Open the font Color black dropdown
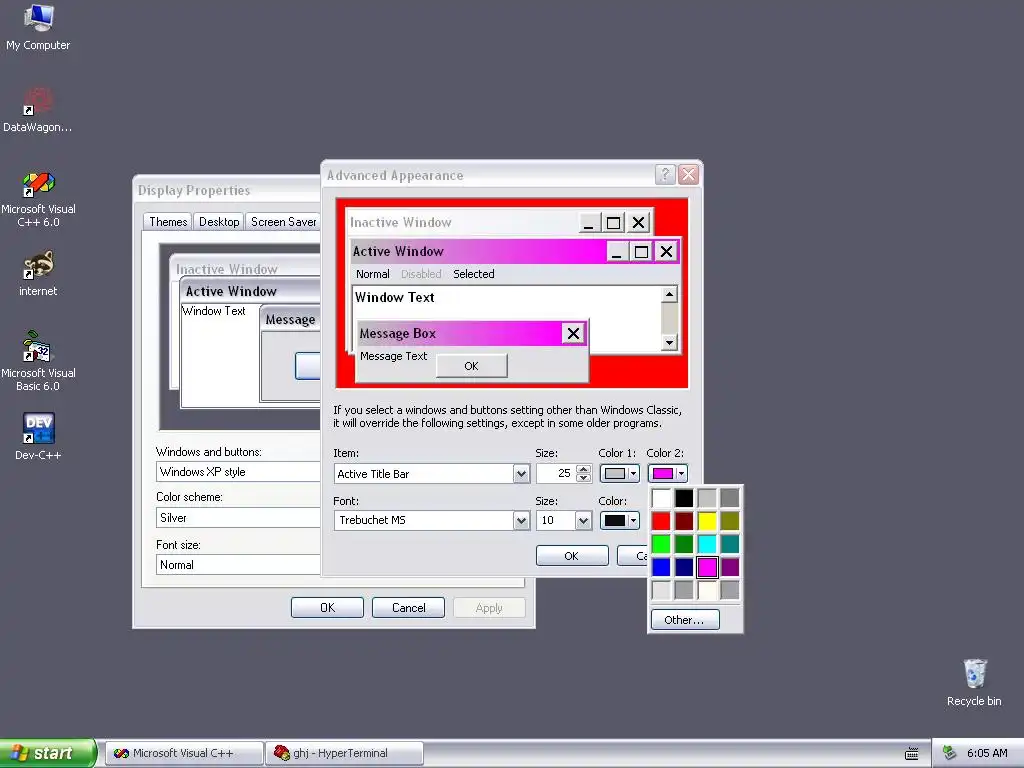Screen dimensions: 1024x768 [619, 520]
